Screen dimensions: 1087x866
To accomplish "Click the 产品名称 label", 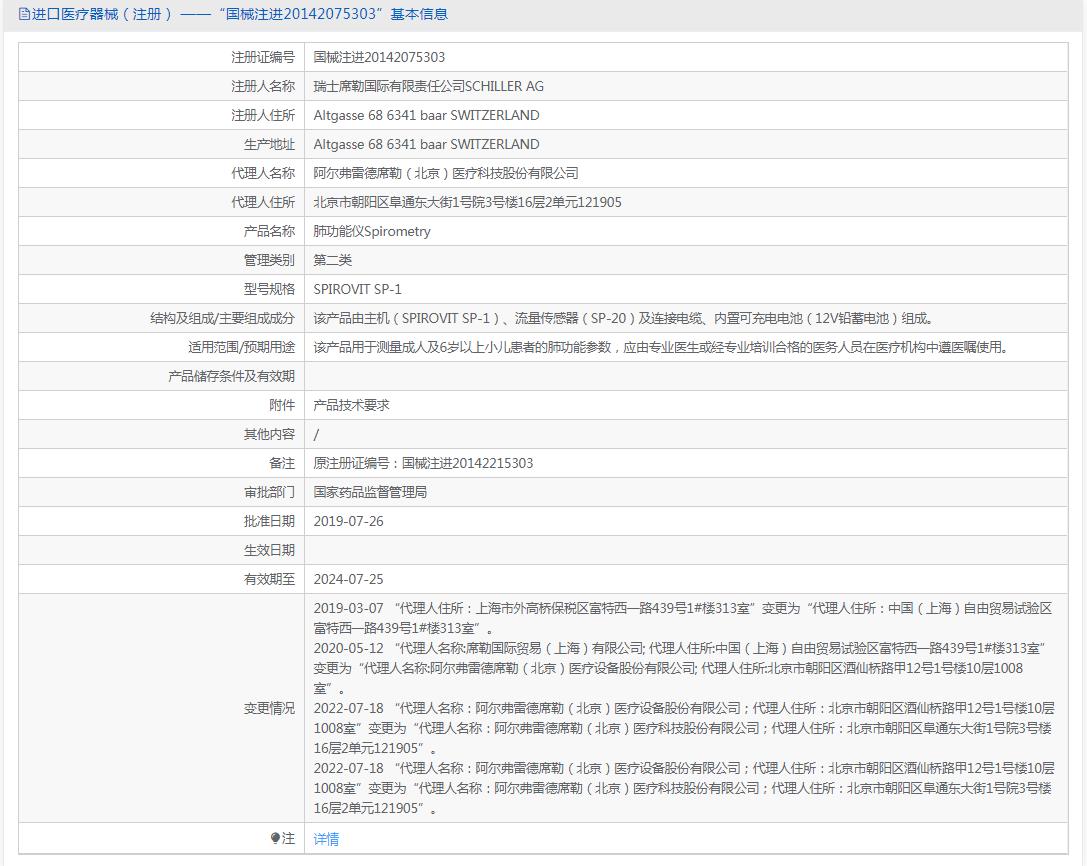I will (269, 231).
